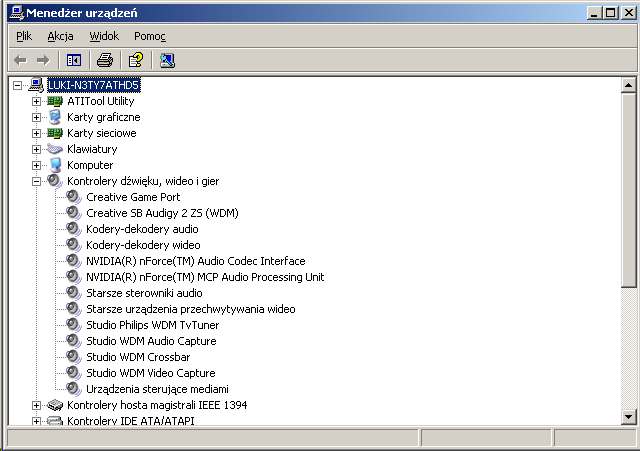Screen dimensions: 640x451
Task: Click the Kodery-dekodery audio icon
Action: (74, 229)
